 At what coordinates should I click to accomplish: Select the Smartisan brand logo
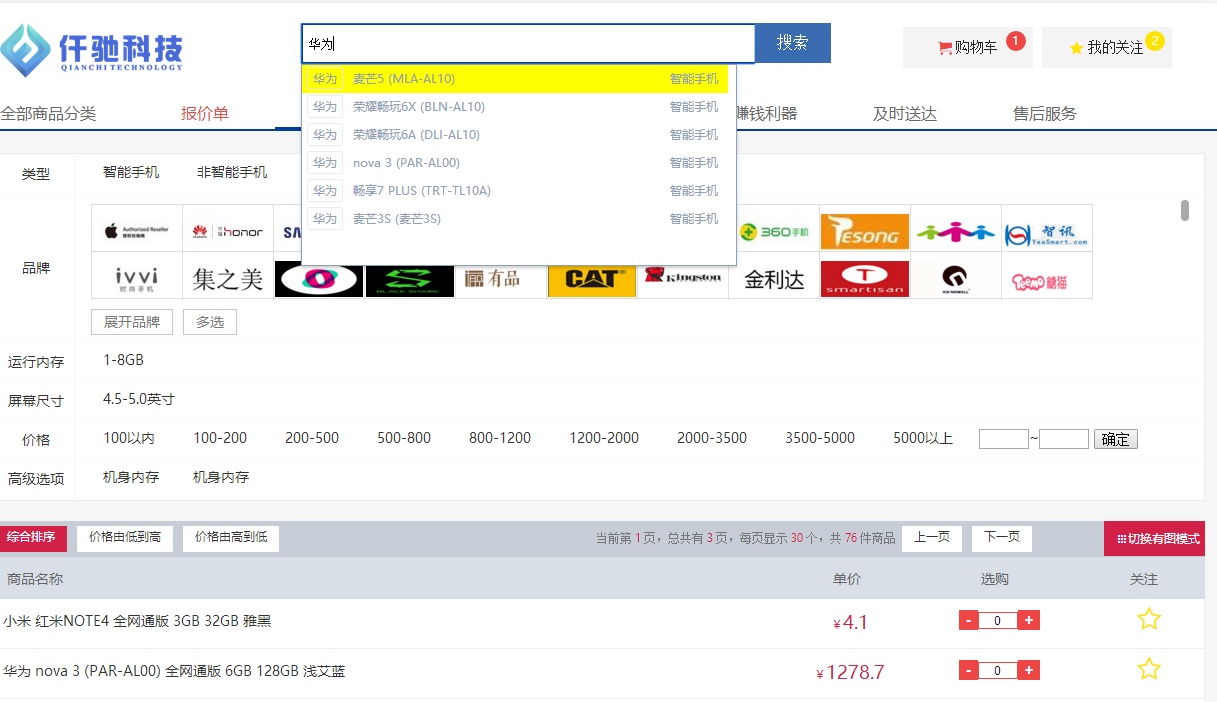(x=865, y=279)
